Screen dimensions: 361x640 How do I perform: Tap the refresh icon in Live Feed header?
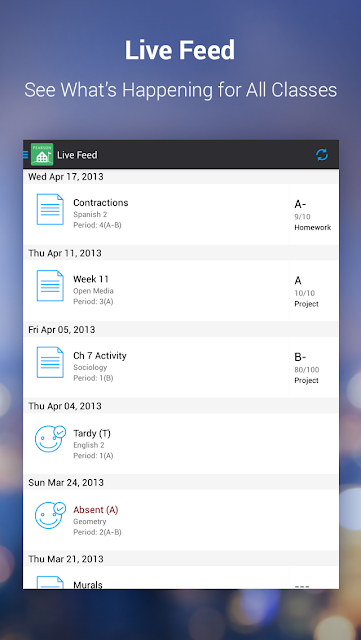coord(322,155)
